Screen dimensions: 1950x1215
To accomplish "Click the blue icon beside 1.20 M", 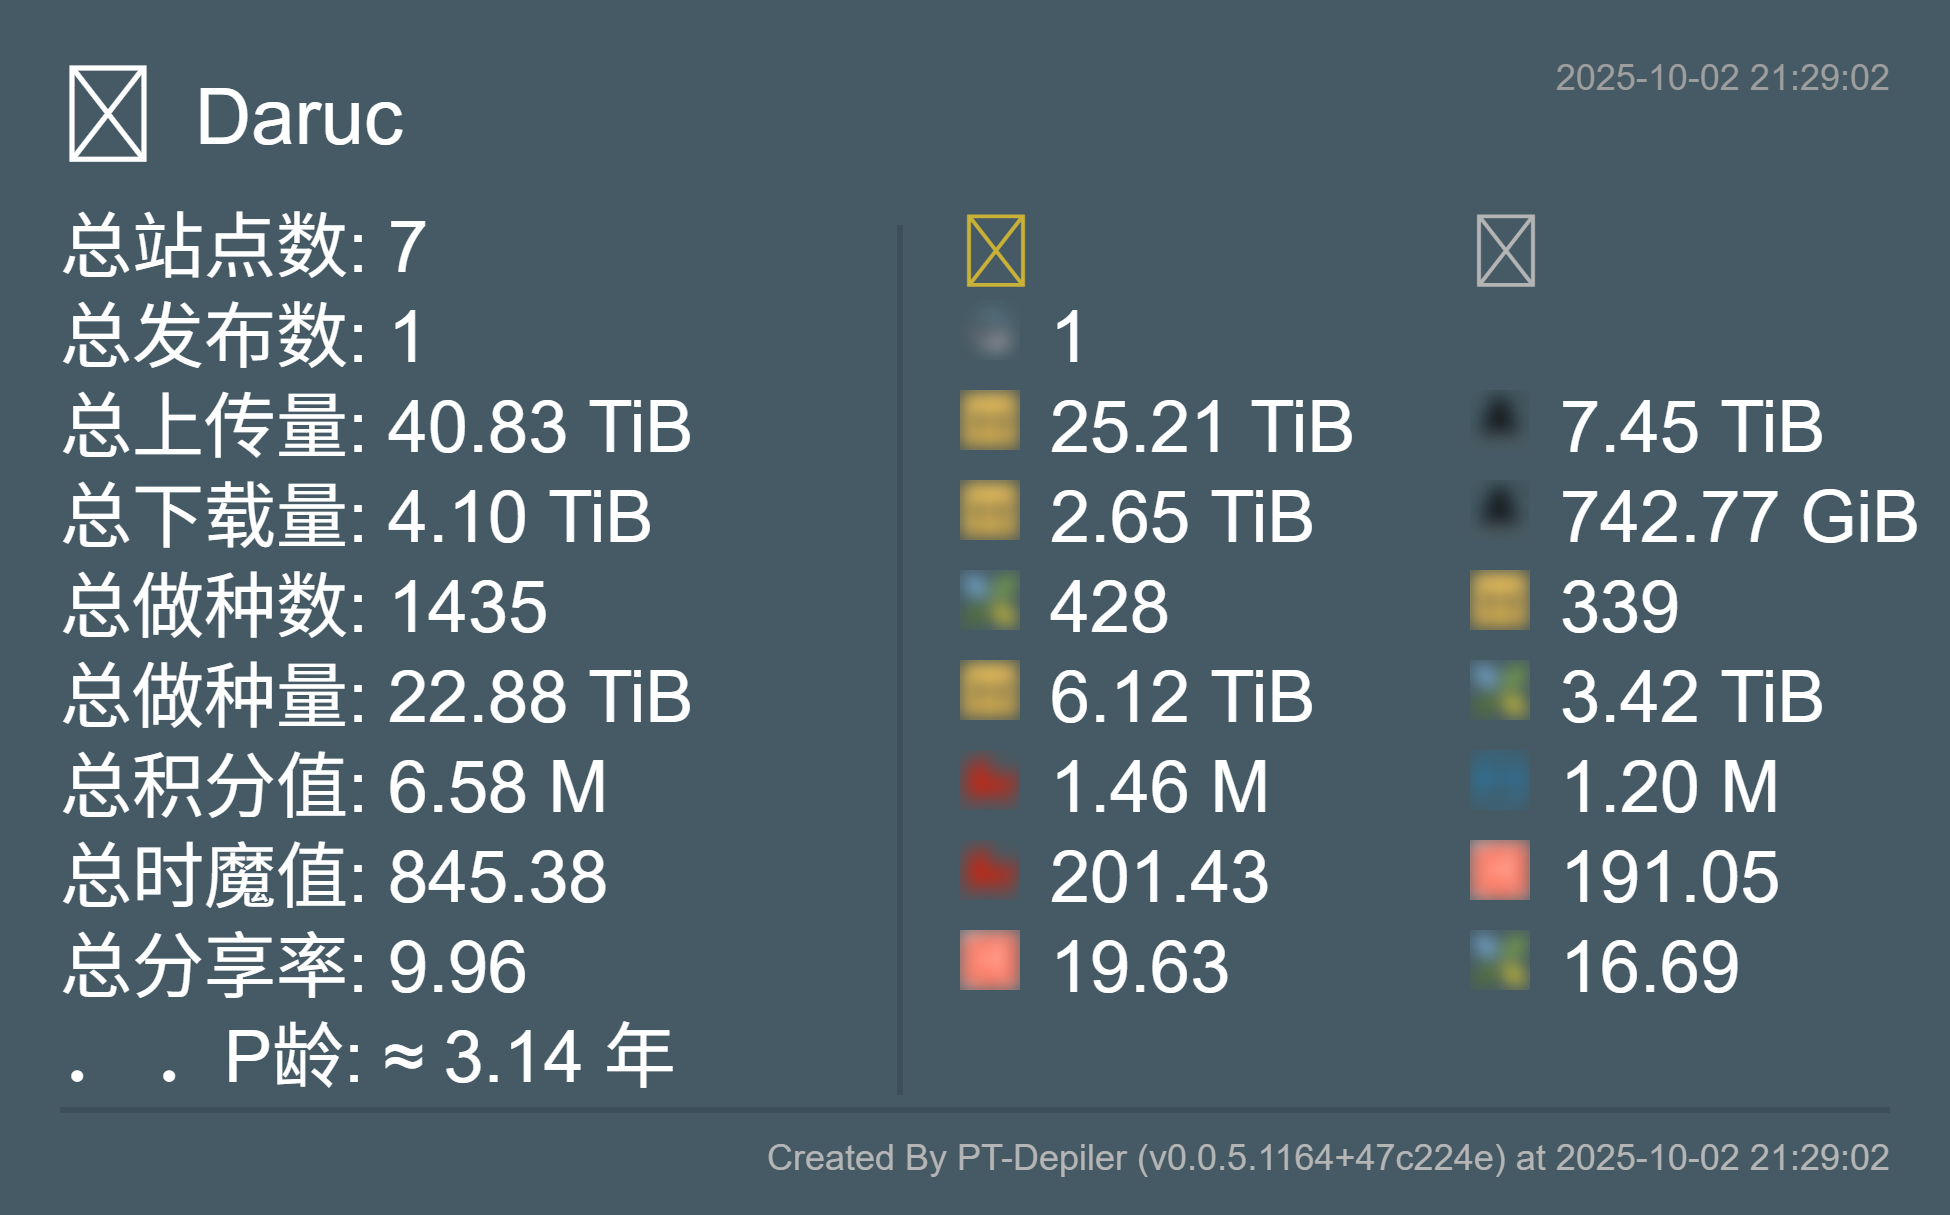I will click(x=1500, y=780).
